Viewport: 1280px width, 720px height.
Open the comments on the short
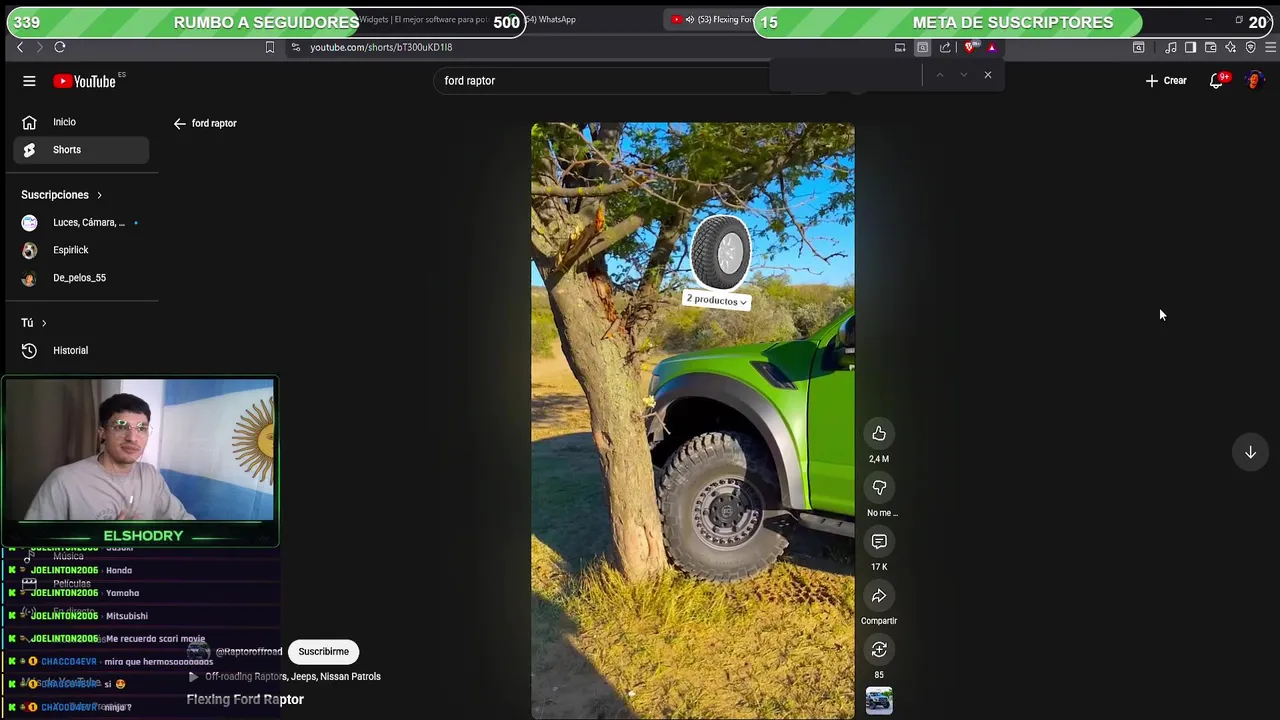(x=879, y=542)
